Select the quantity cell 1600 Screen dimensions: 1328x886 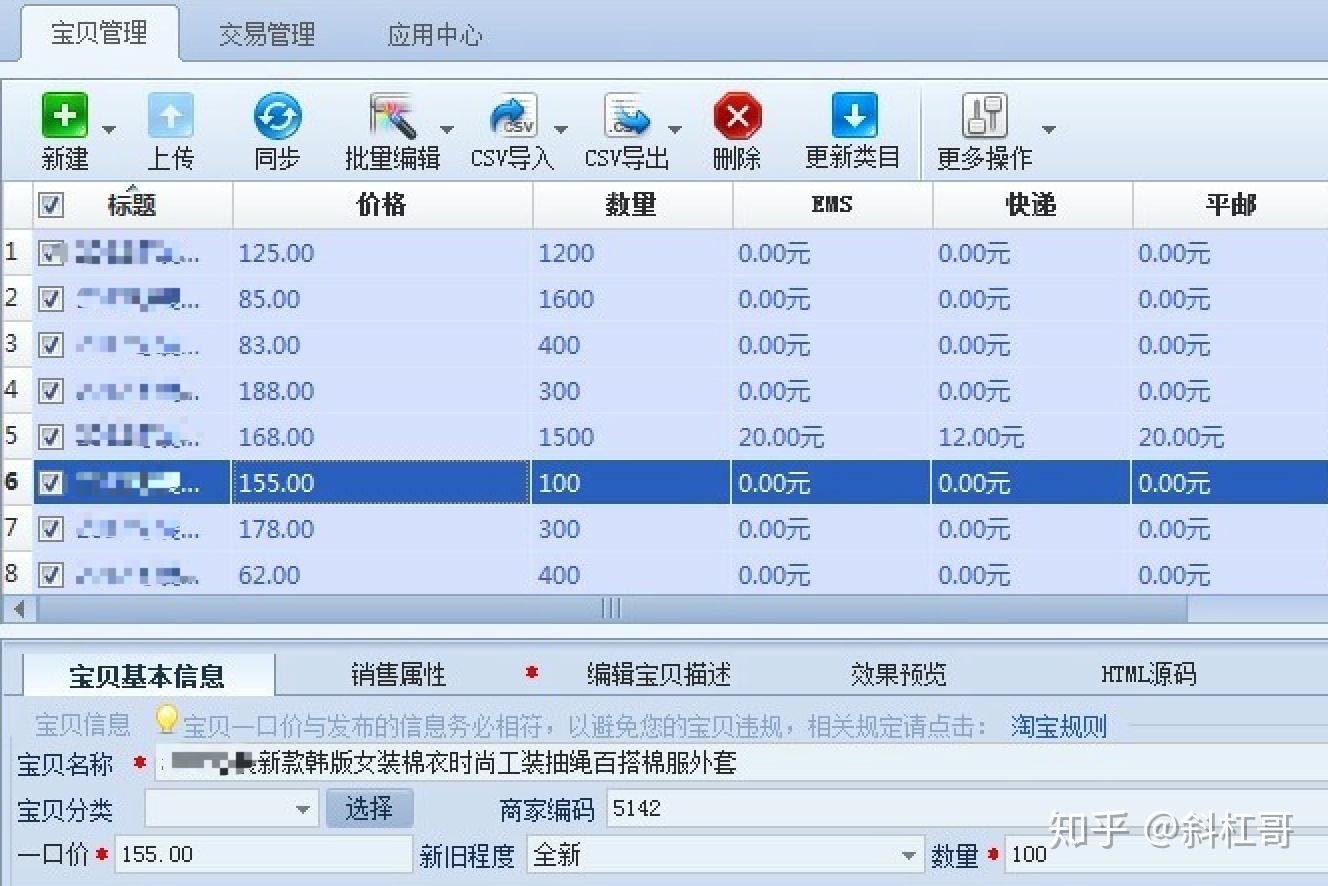[632, 299]
